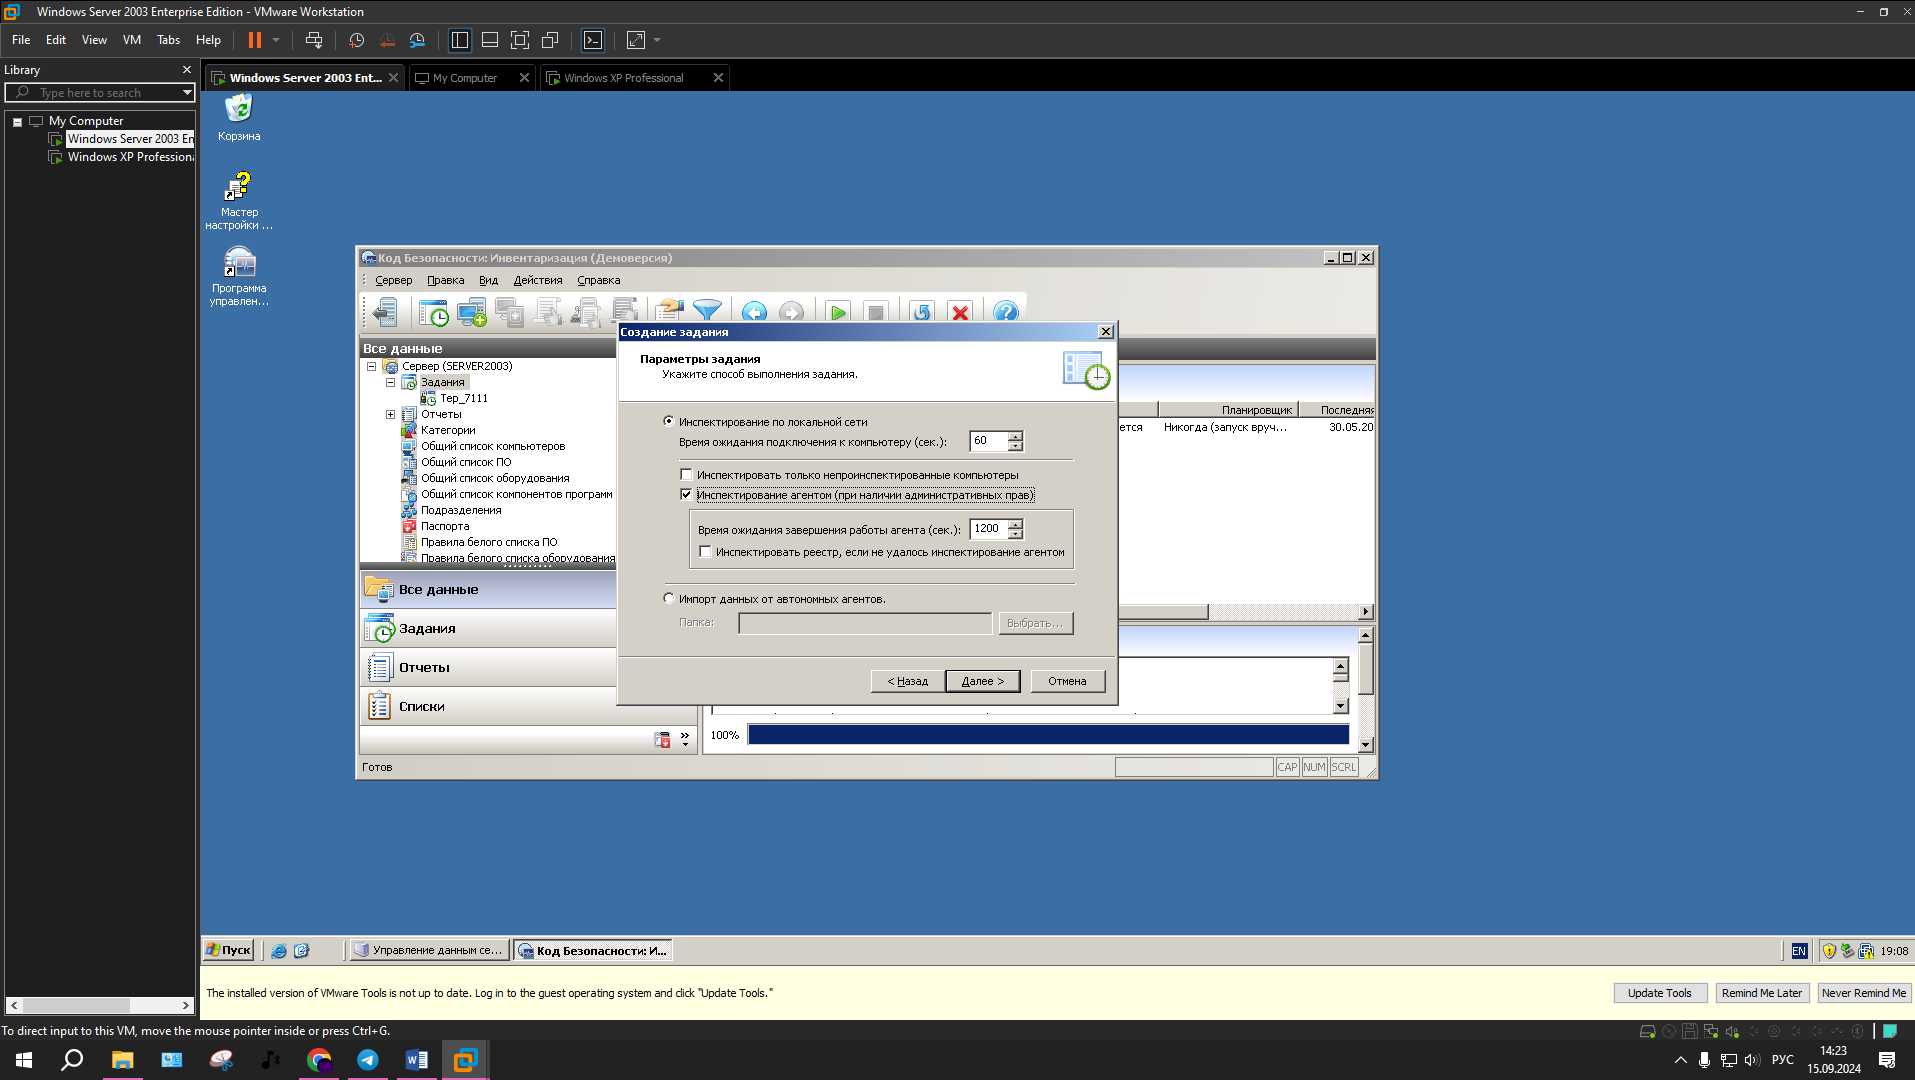Open the VMware library search dropdown arrow
1915x1080 pixels.
tap(187, 92)
